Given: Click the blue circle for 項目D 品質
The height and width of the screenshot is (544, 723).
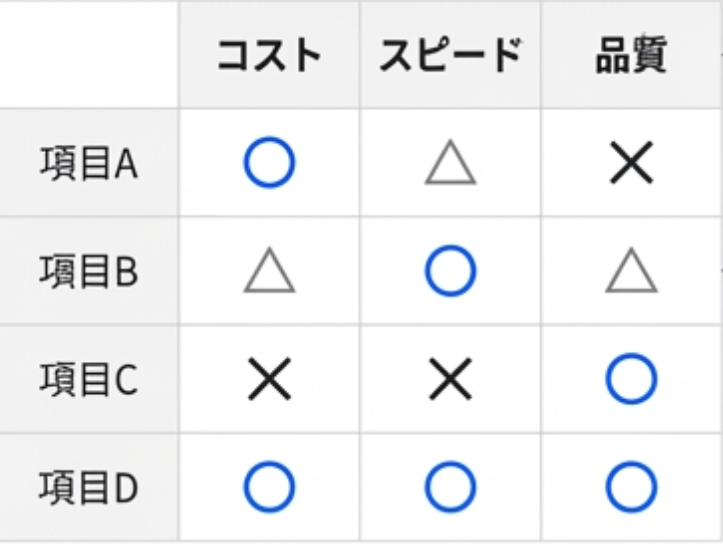Looking at the screenshot, I should click(631, 487).
